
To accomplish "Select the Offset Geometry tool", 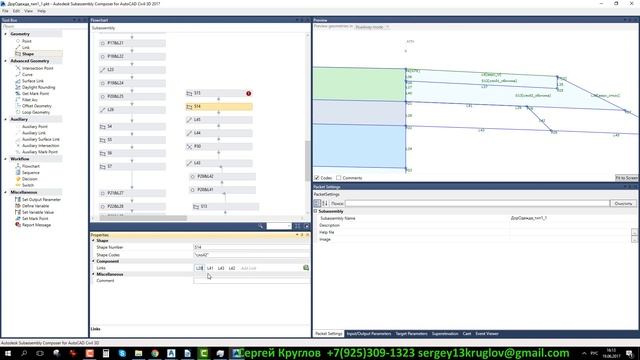I will pyautogui.click(x=37, y=106).
